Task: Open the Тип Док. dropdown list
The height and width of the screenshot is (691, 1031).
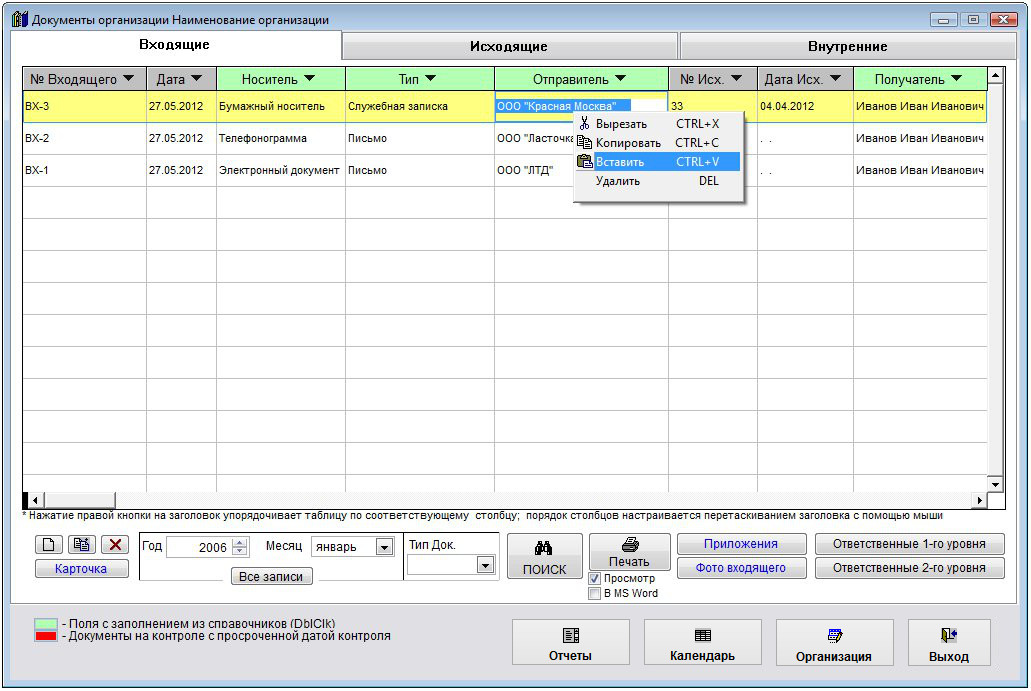Action: coord(485,565)
